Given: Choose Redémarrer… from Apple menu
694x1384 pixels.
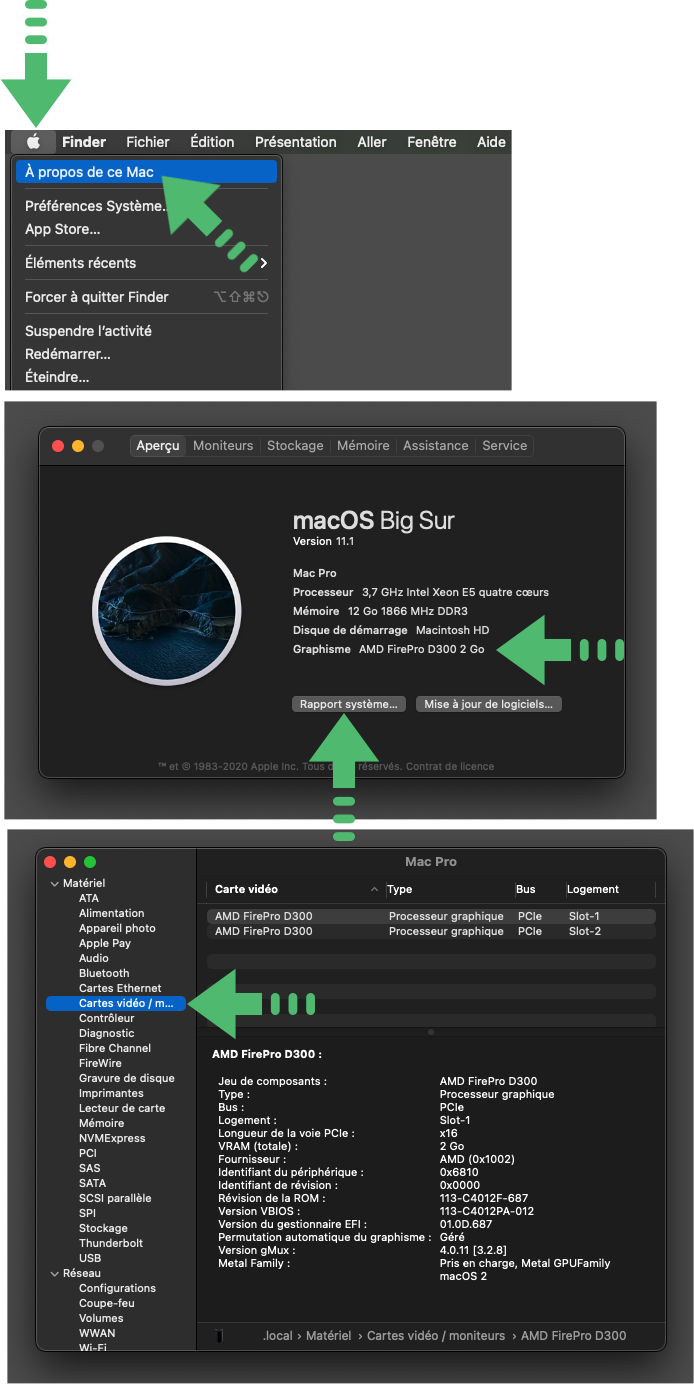Looking at the screenshot, I should pos(68,354).
